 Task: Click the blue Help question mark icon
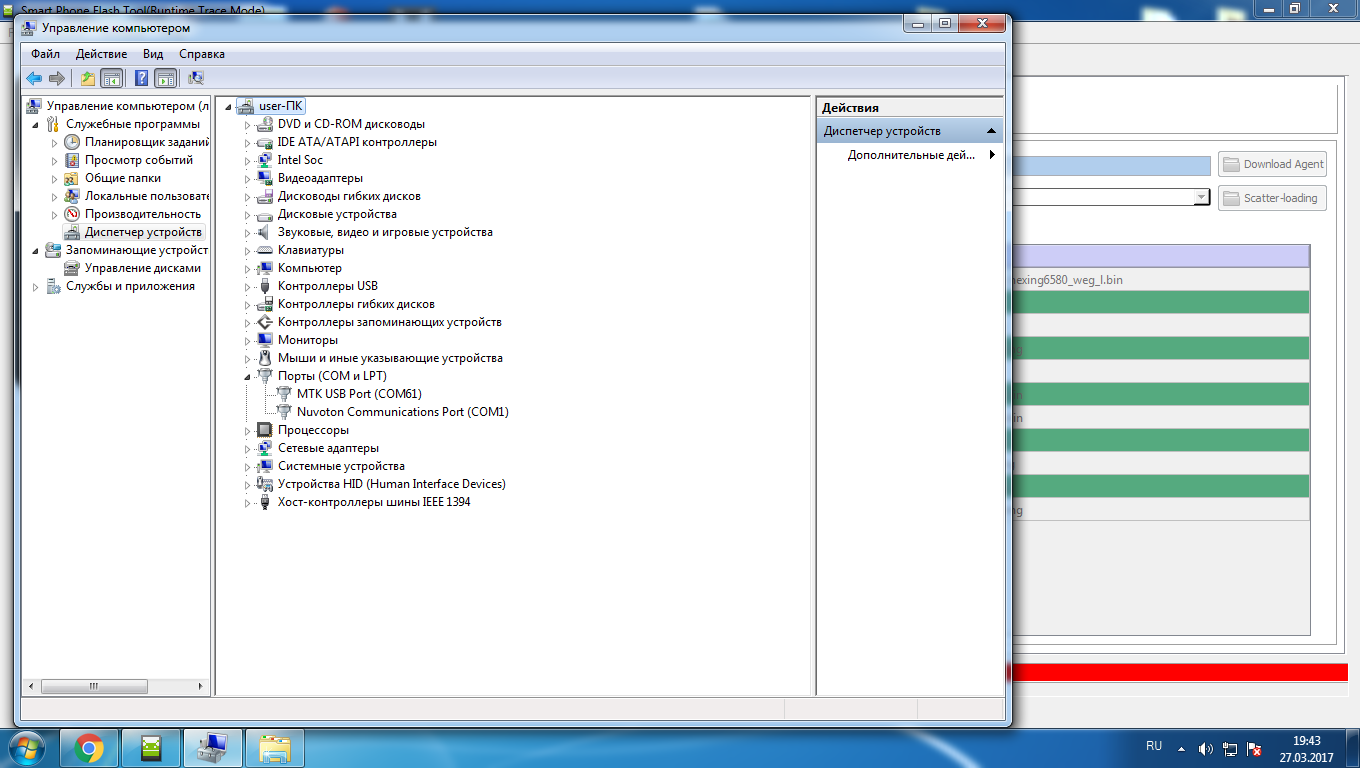click(x=142, y=78)
